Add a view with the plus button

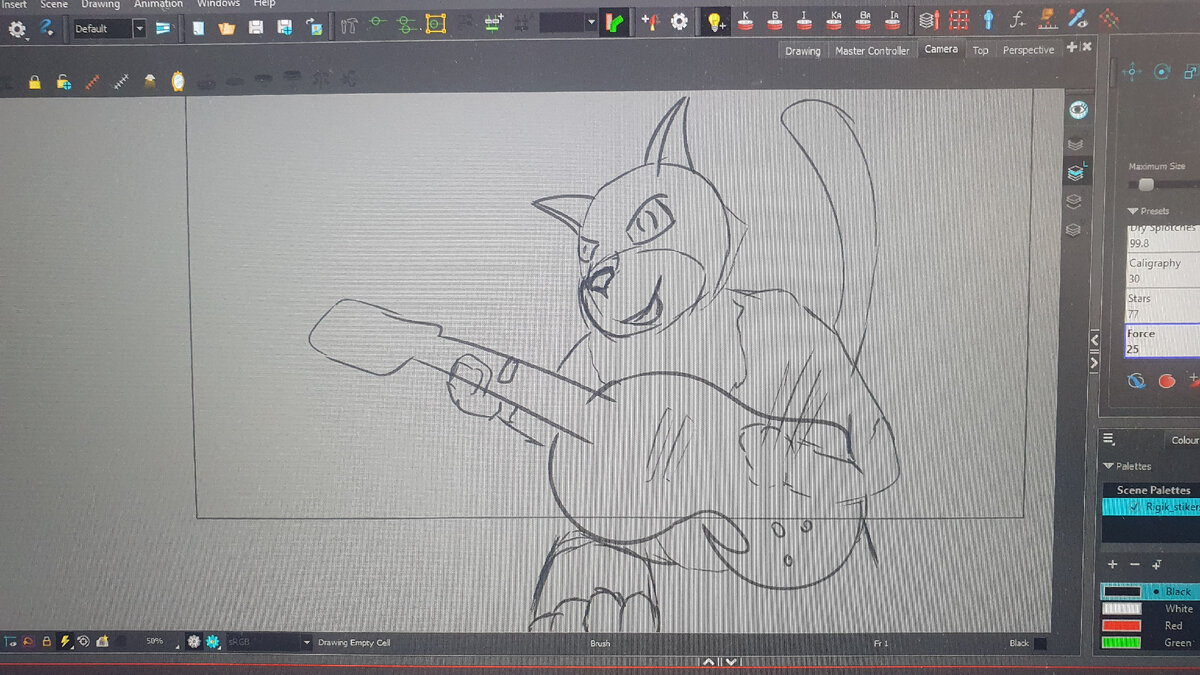click(1073, 47)
